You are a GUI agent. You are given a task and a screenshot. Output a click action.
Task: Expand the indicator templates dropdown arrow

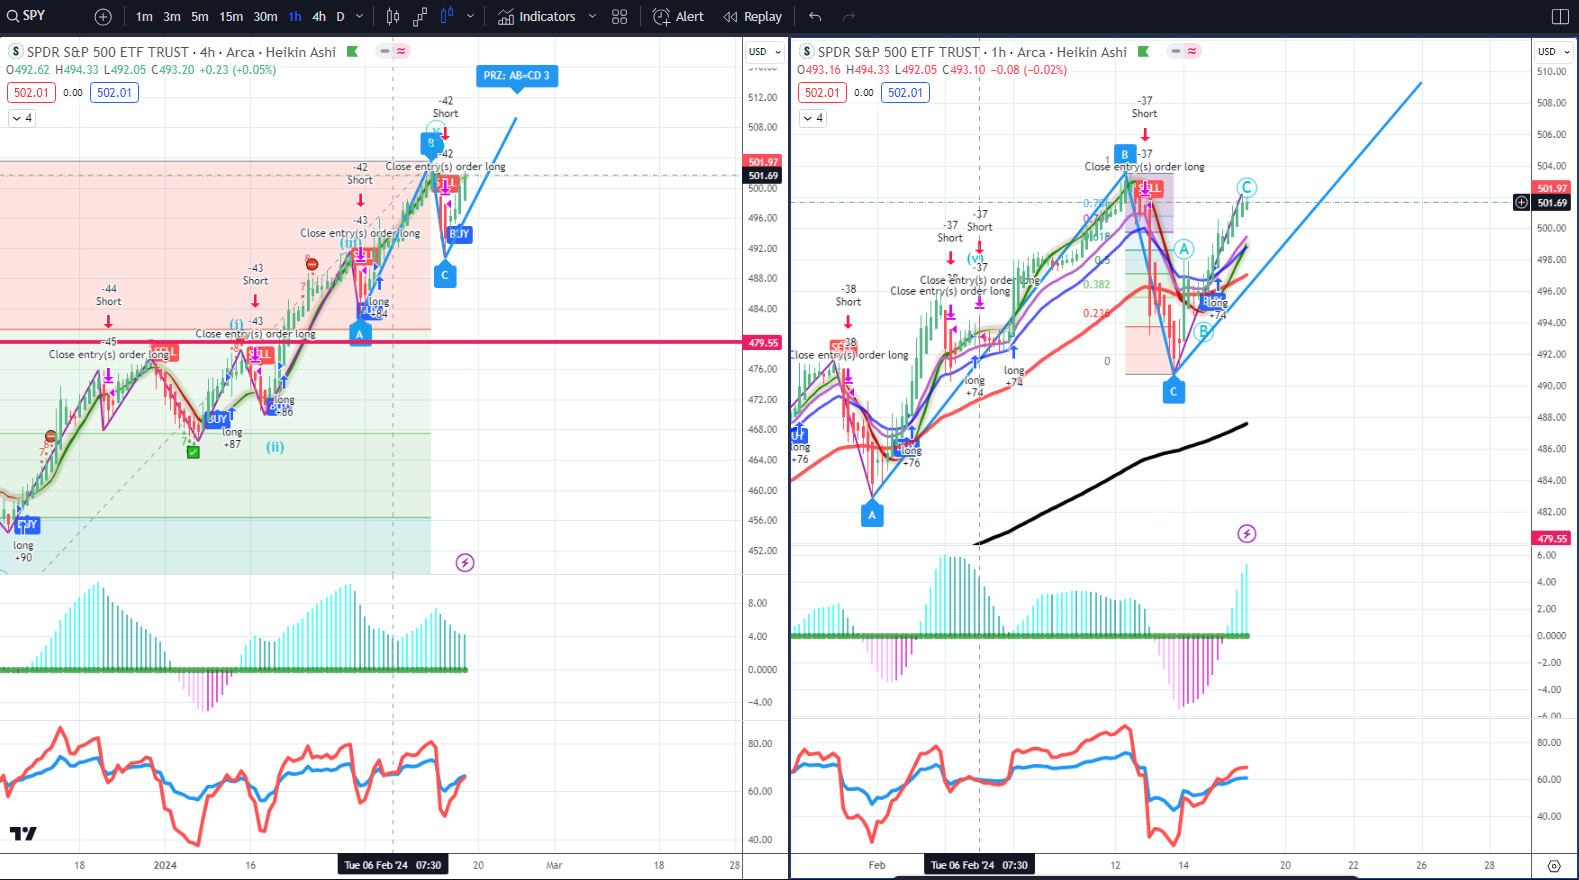tap(592, 16)
